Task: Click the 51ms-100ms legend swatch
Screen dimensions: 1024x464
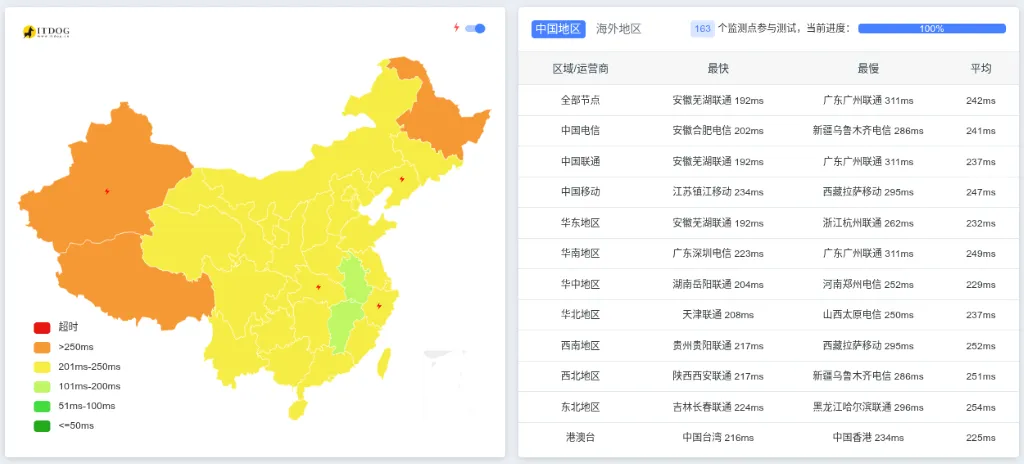Action: tap(42, 406)
